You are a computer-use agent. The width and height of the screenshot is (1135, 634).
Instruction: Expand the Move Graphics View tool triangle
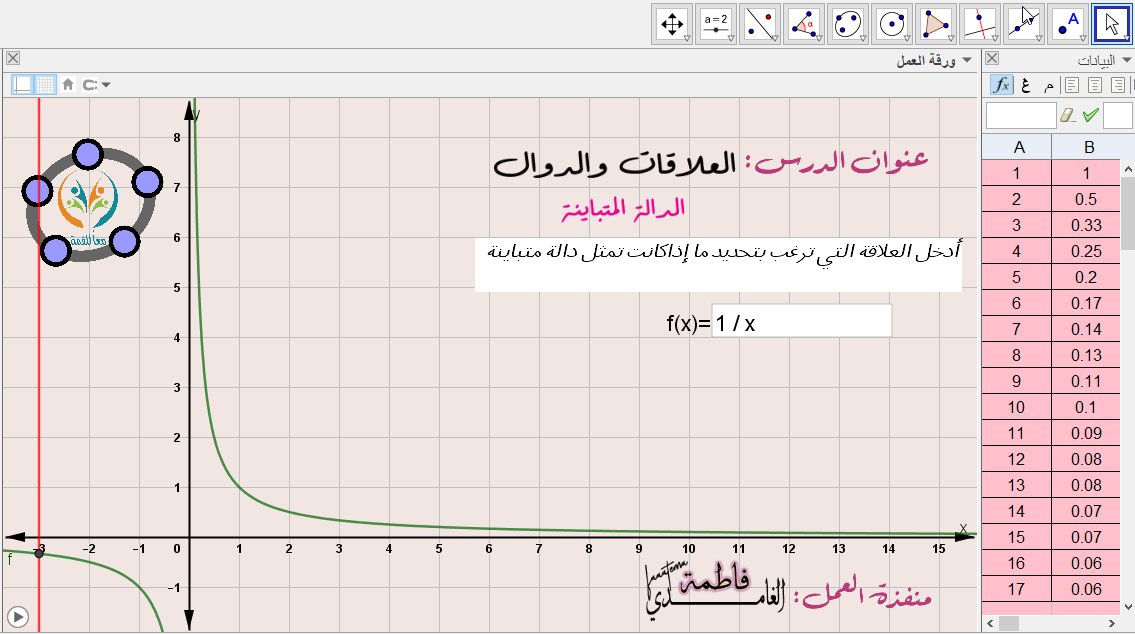pyautogui.click(x=687, y=38)
